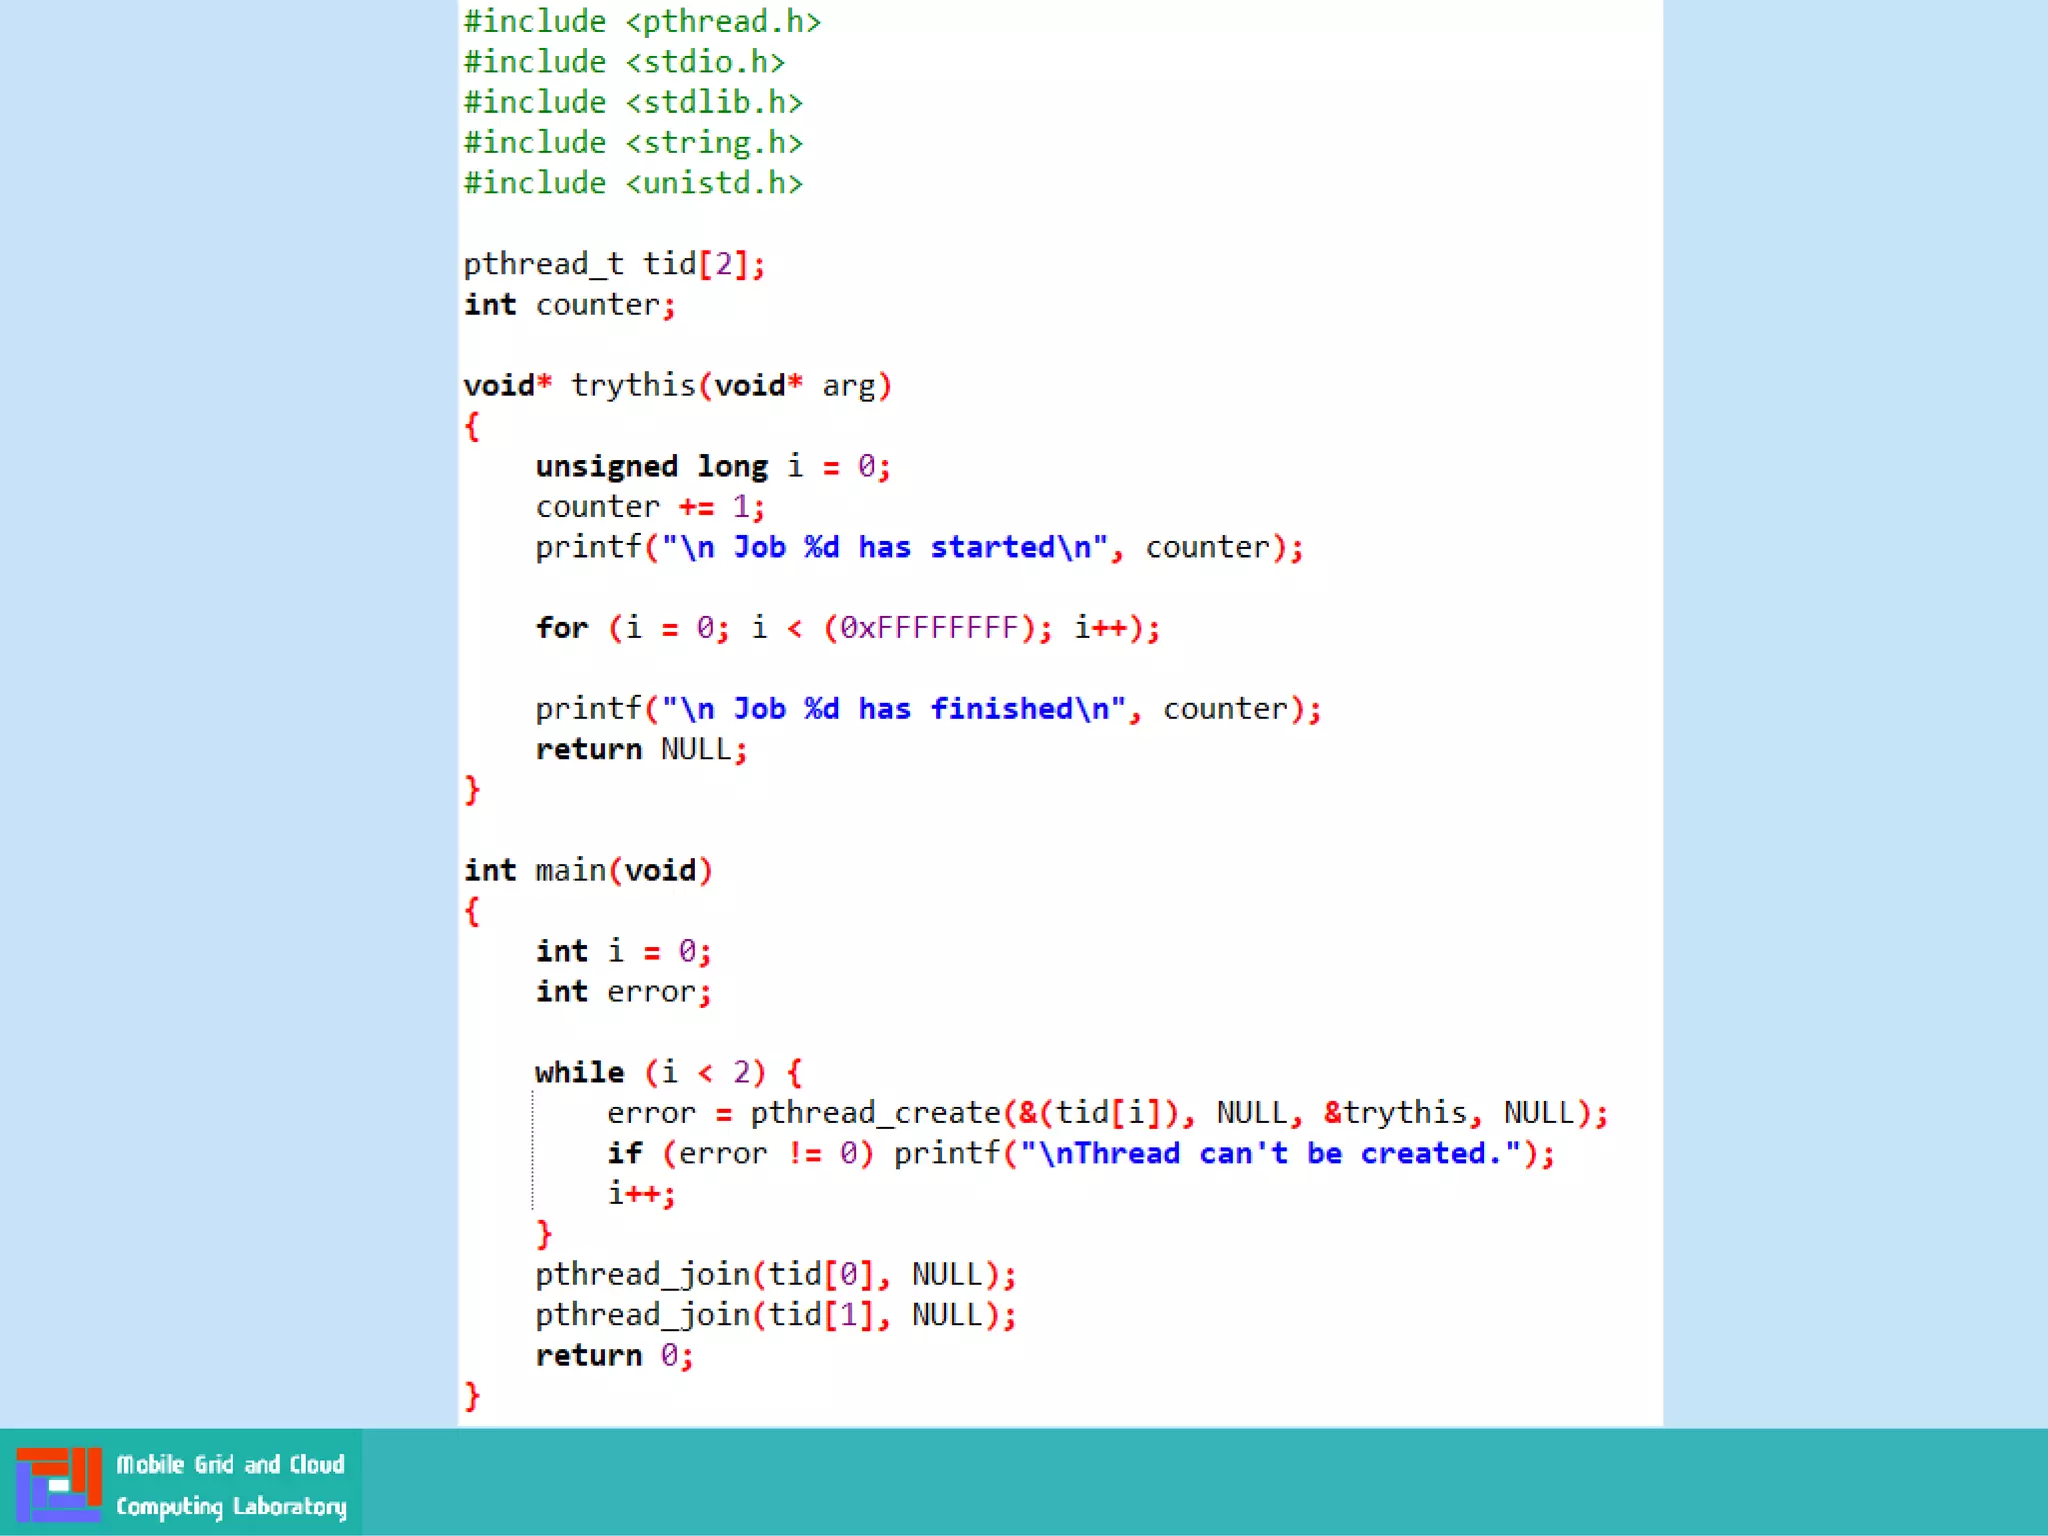Click the 'Mobile Grid and Cloud' text

[x=230, y=1464]
